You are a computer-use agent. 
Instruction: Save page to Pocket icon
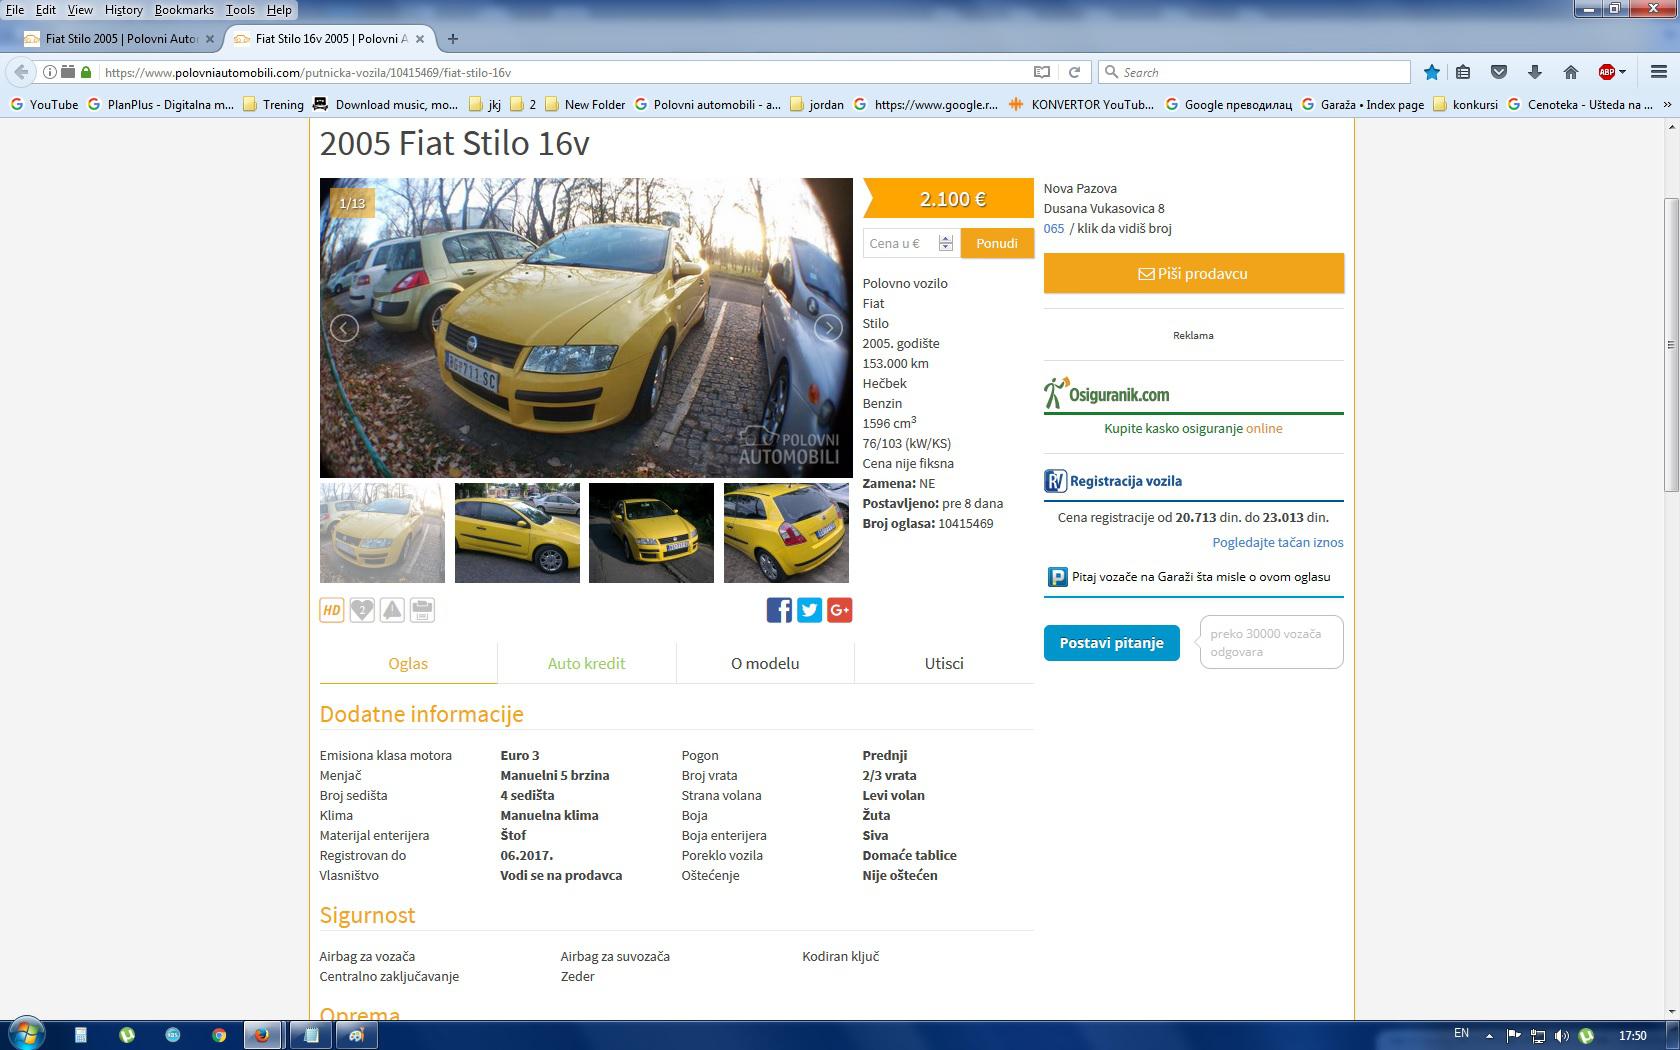pyautogui.click(x=1499, y=72)
